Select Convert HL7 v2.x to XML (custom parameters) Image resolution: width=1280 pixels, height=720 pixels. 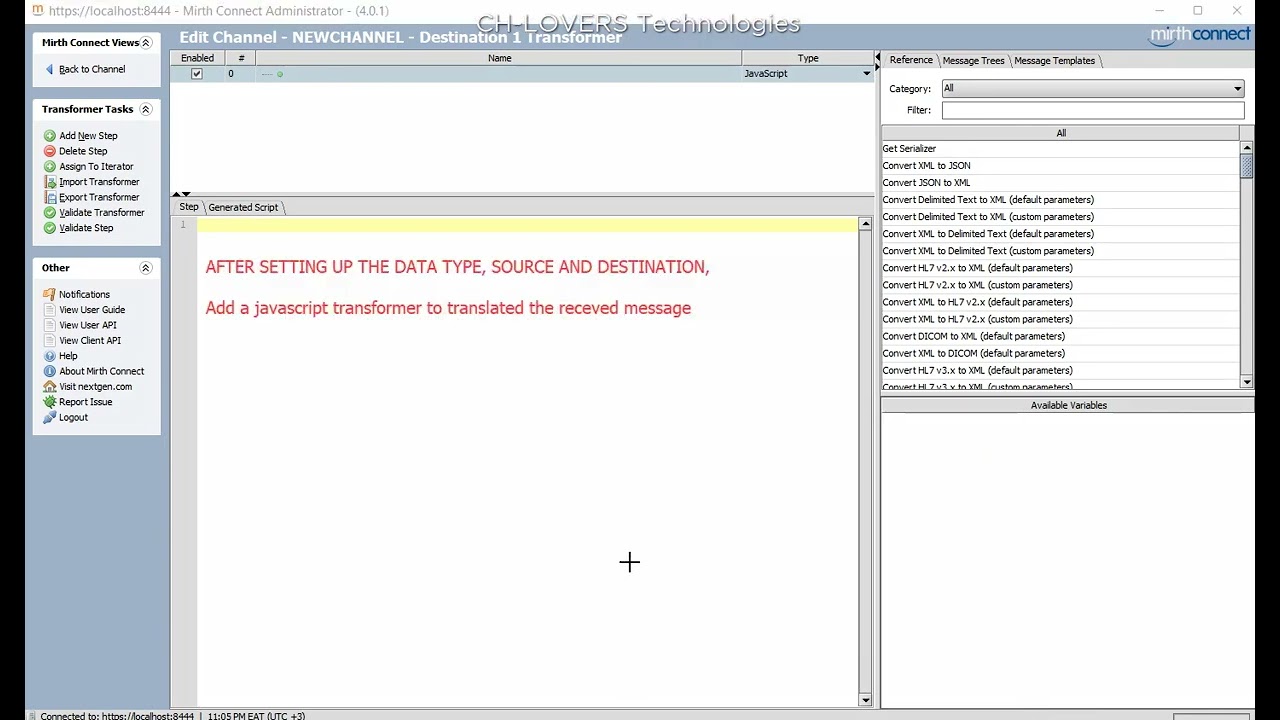pos(1060,285)
